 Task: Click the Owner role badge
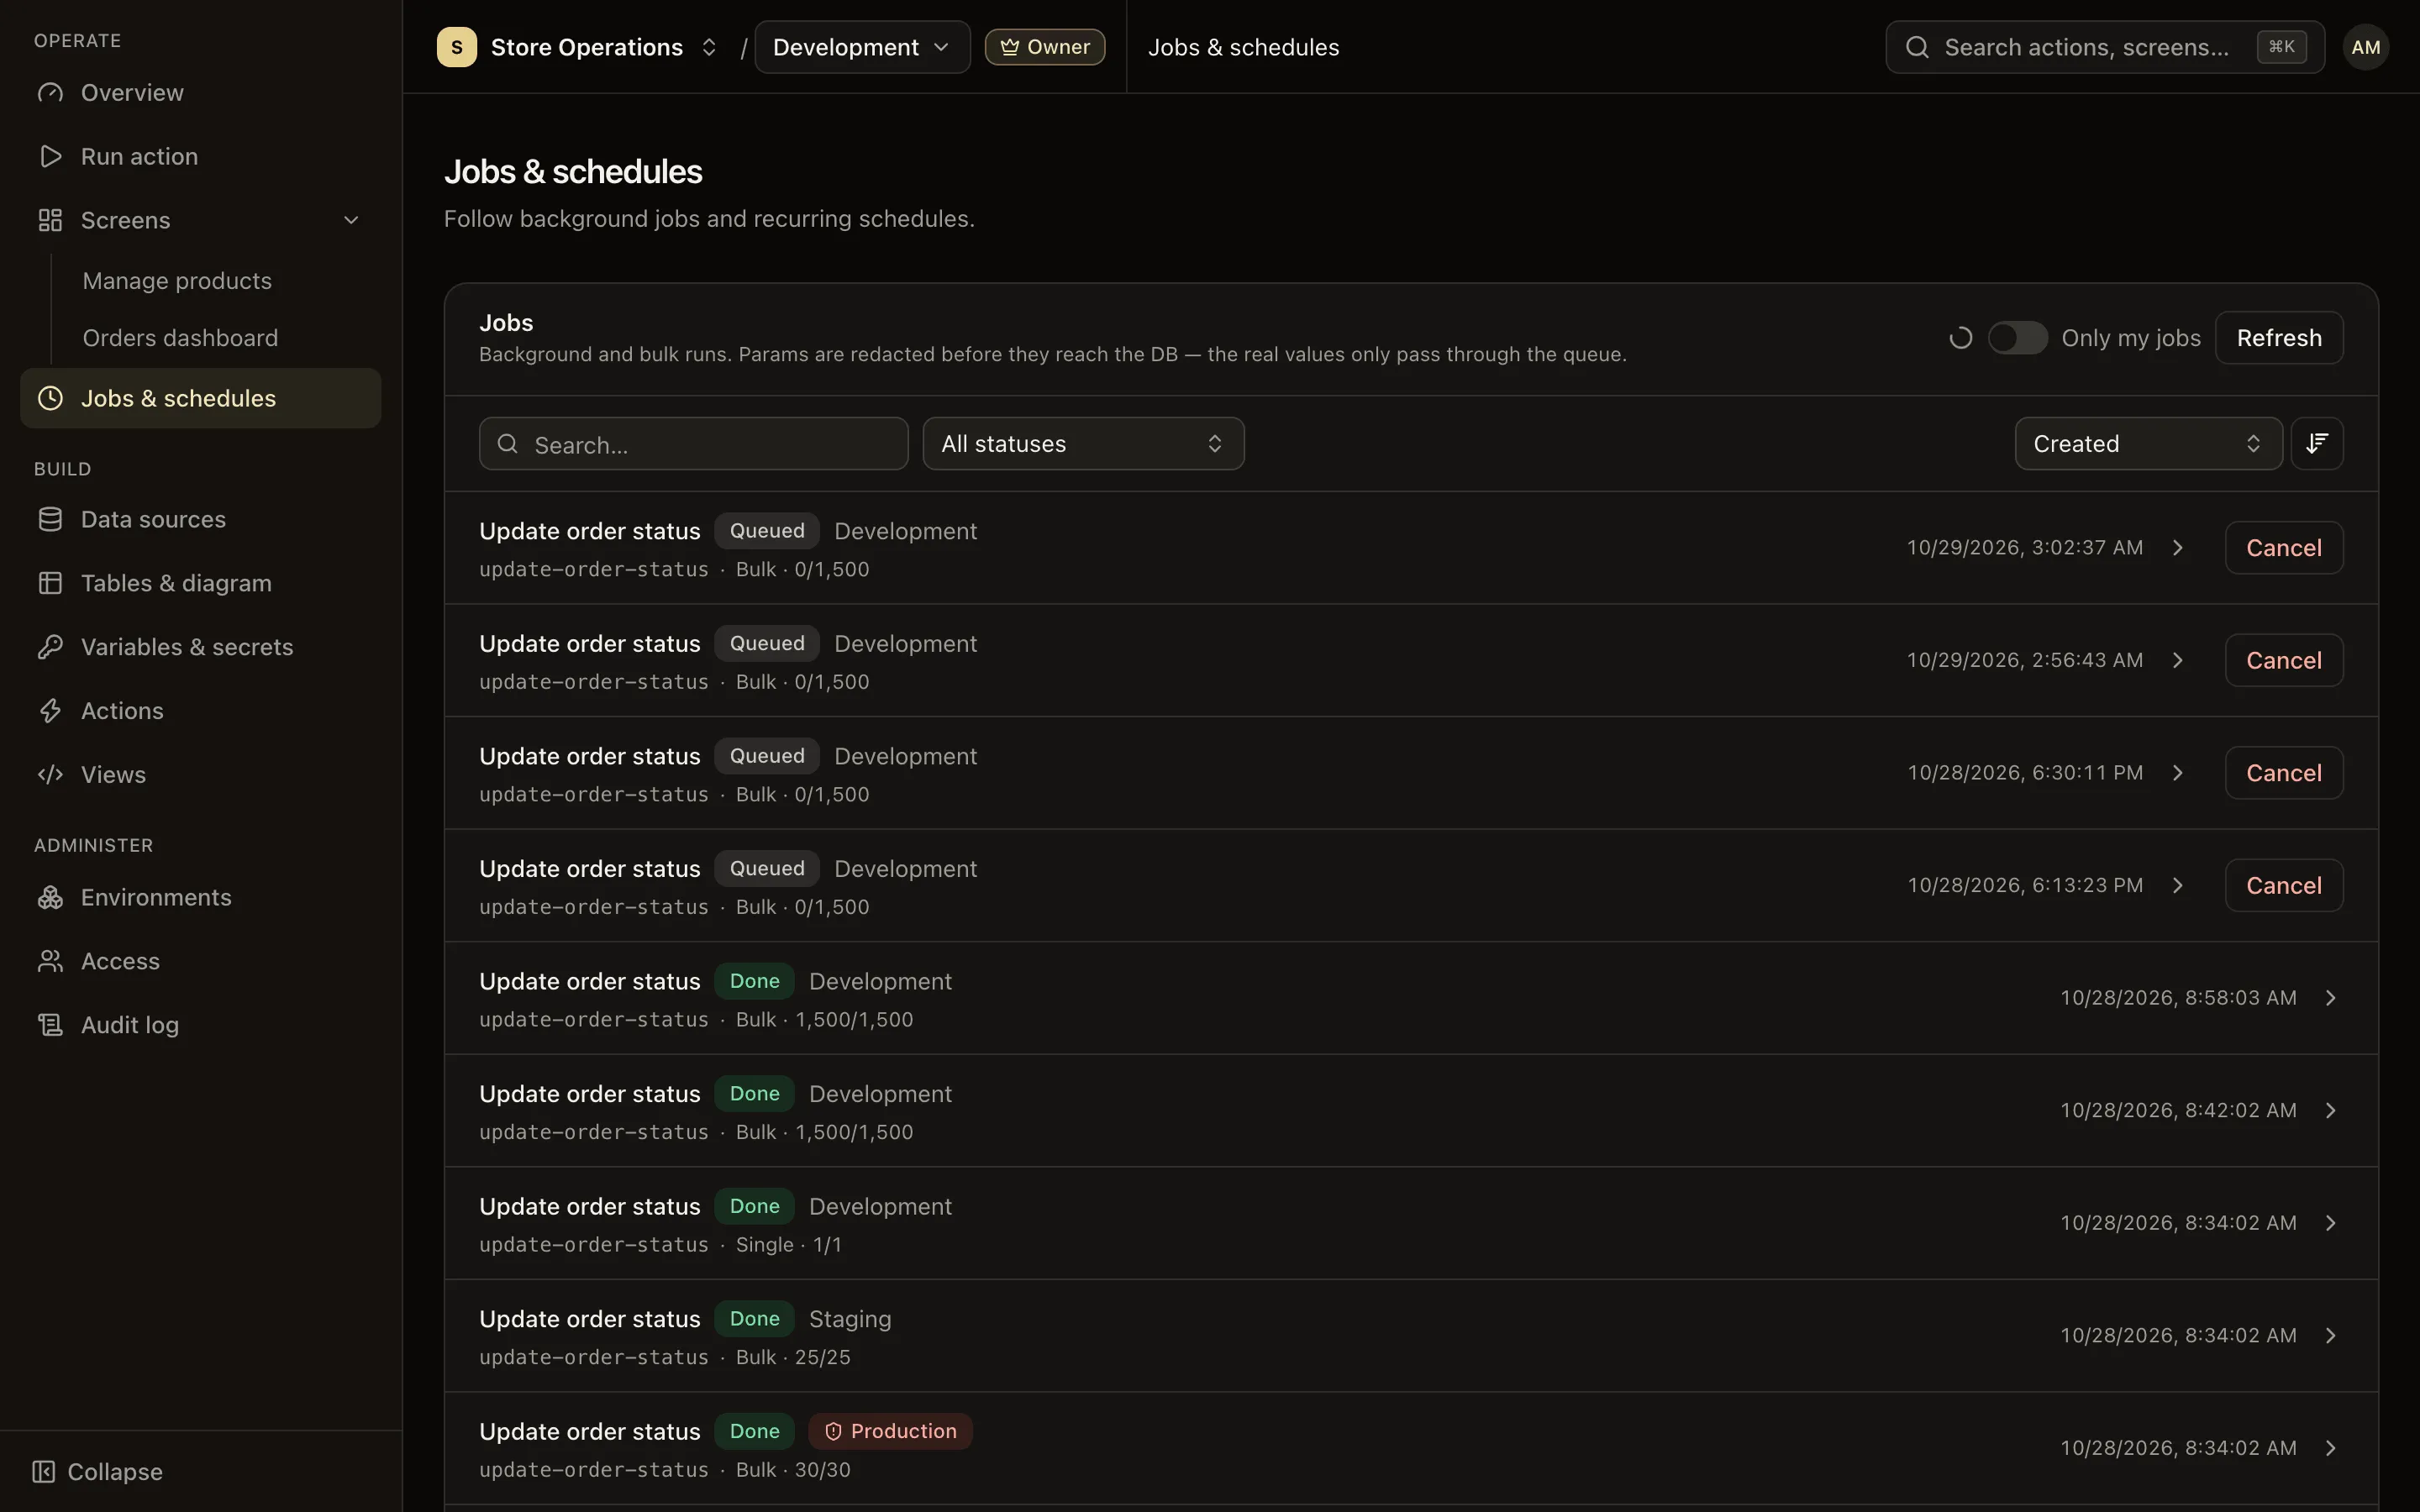tap(1044, 47)
